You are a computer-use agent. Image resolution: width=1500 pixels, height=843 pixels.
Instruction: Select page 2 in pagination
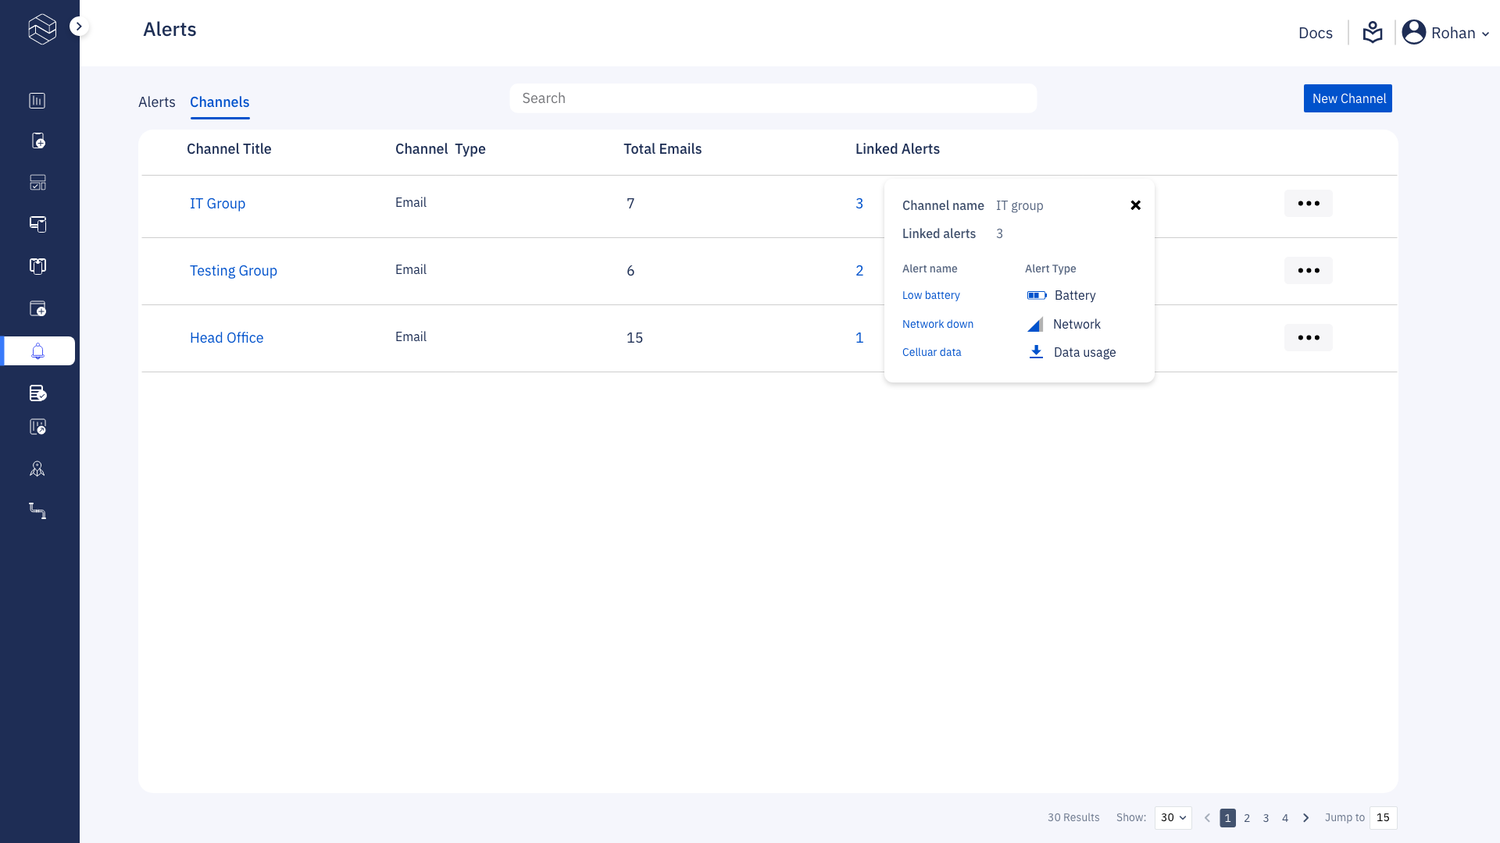(1247, 818)
